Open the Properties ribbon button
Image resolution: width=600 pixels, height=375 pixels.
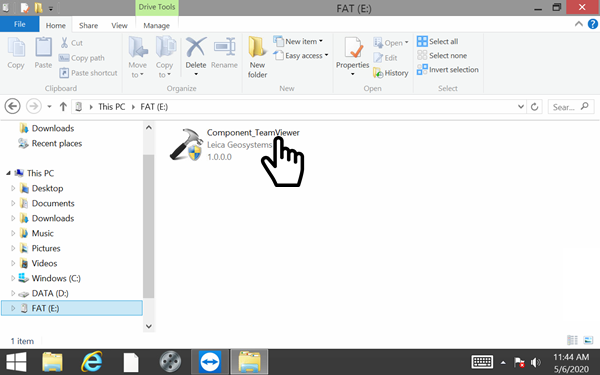point(352,56)
